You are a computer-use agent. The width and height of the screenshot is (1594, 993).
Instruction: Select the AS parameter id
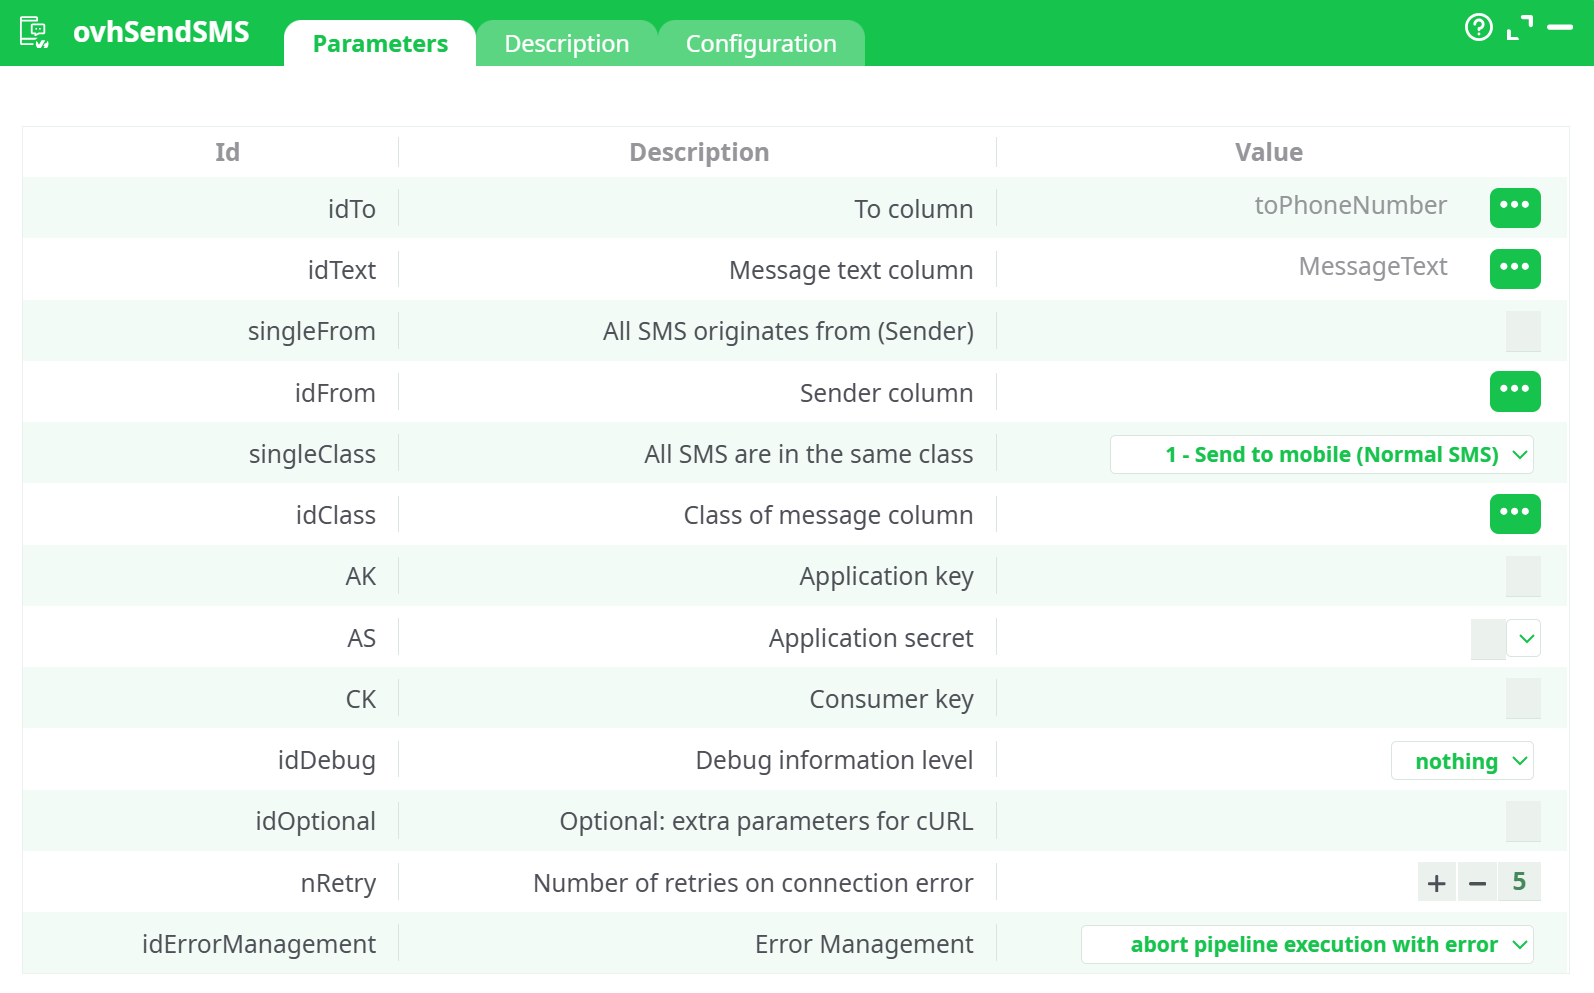click(361, 638)
